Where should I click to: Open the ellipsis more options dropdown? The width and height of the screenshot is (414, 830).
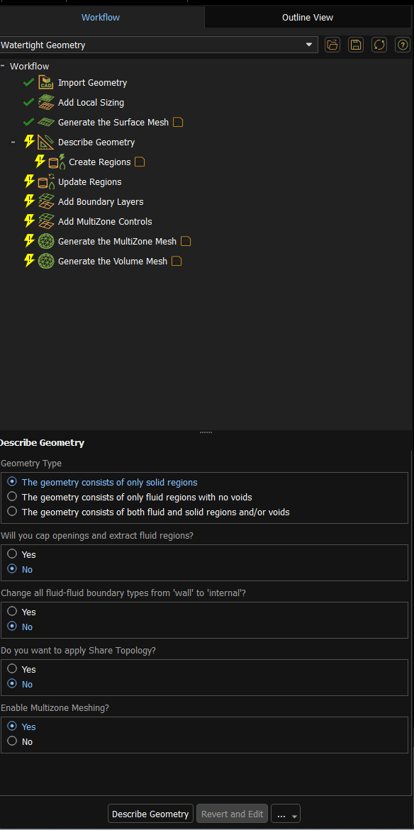(286, 814)
